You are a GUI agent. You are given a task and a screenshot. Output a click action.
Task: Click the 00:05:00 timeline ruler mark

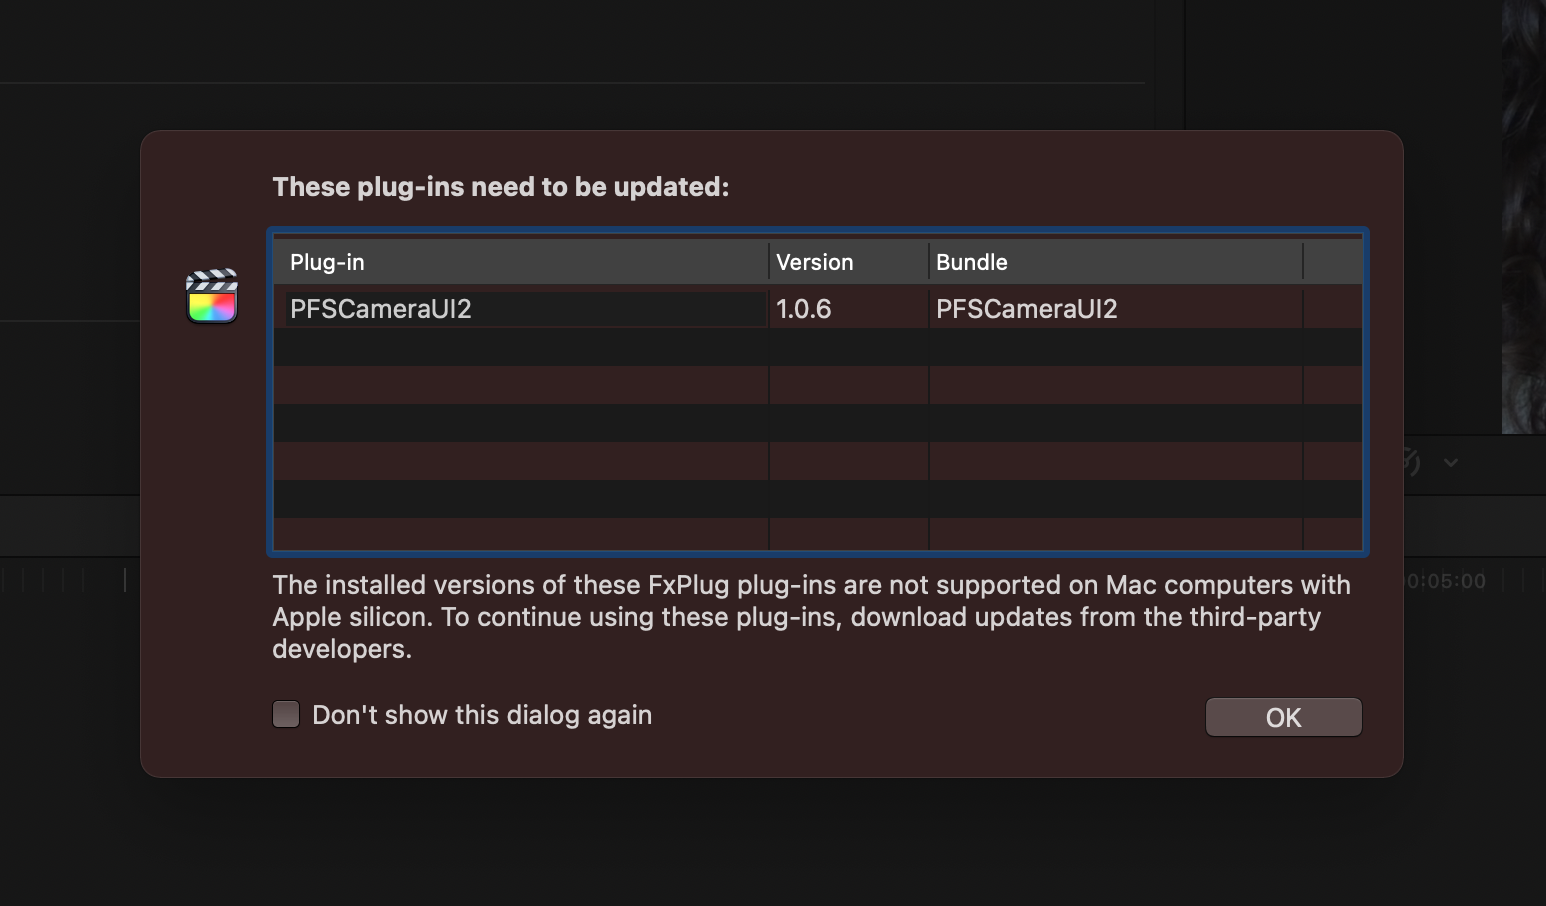click(x=1447, y=581)
